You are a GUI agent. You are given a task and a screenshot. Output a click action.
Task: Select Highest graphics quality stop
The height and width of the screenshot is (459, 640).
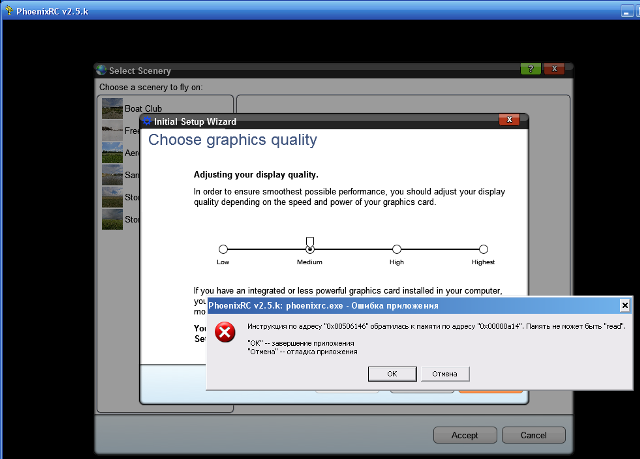click(483, 249)
